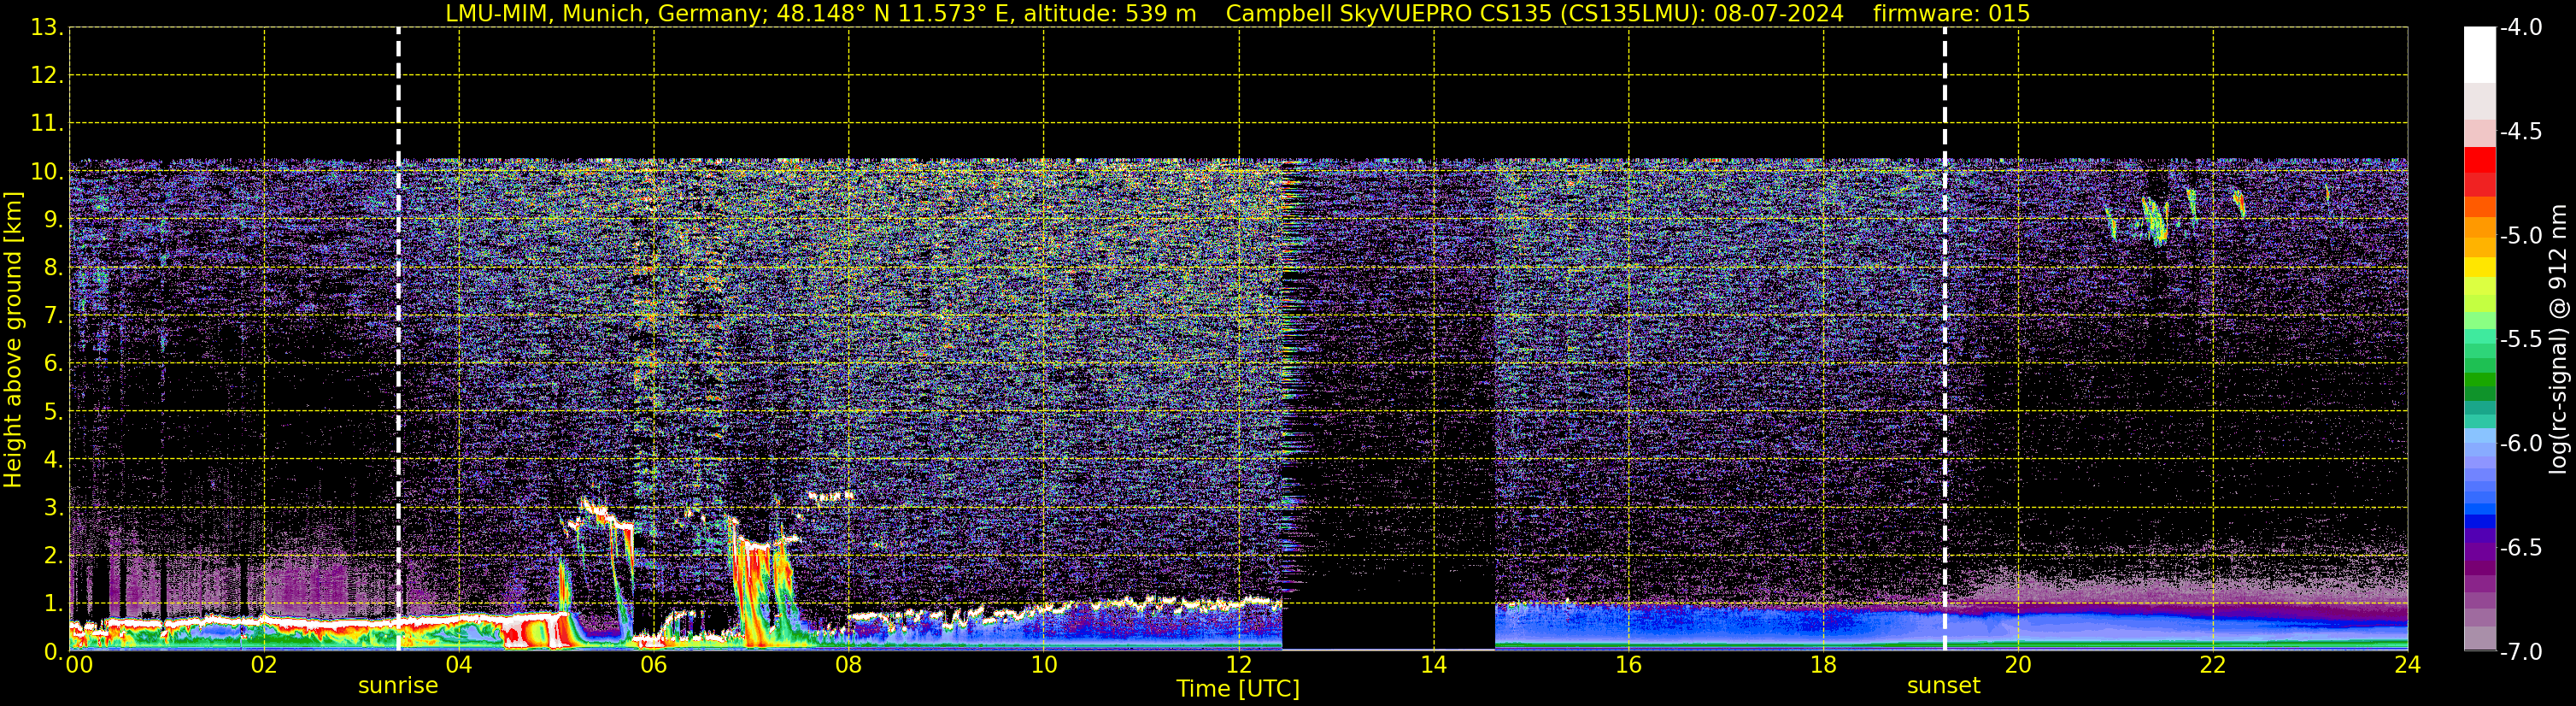This screenshot has width=2576, height=706.
Task: Click the "sunrise" label below the axis
Action: pos(398,686)
